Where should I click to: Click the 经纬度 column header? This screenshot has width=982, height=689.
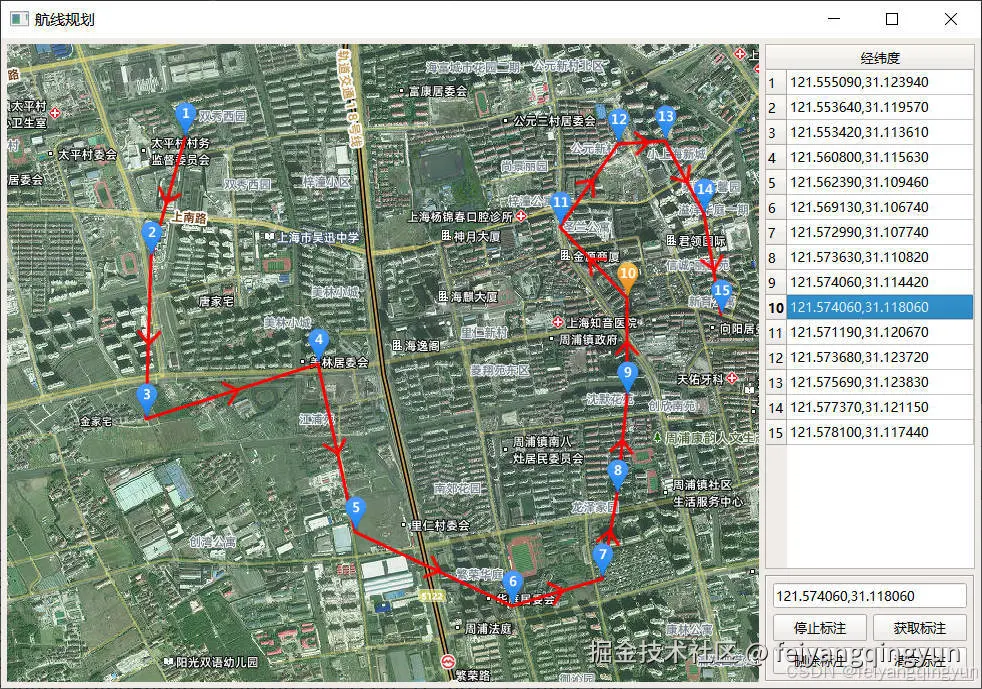point(880,58)
